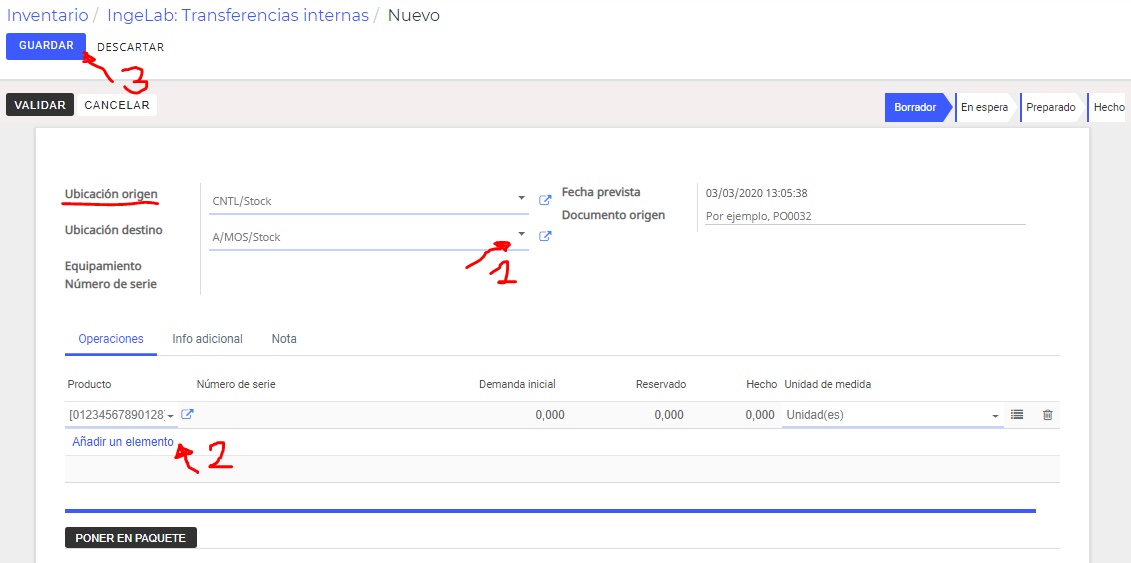Expand the CNTL/Stock origin location dropdown
Viewport: 1131px width, 563px height.
point(521,198)
